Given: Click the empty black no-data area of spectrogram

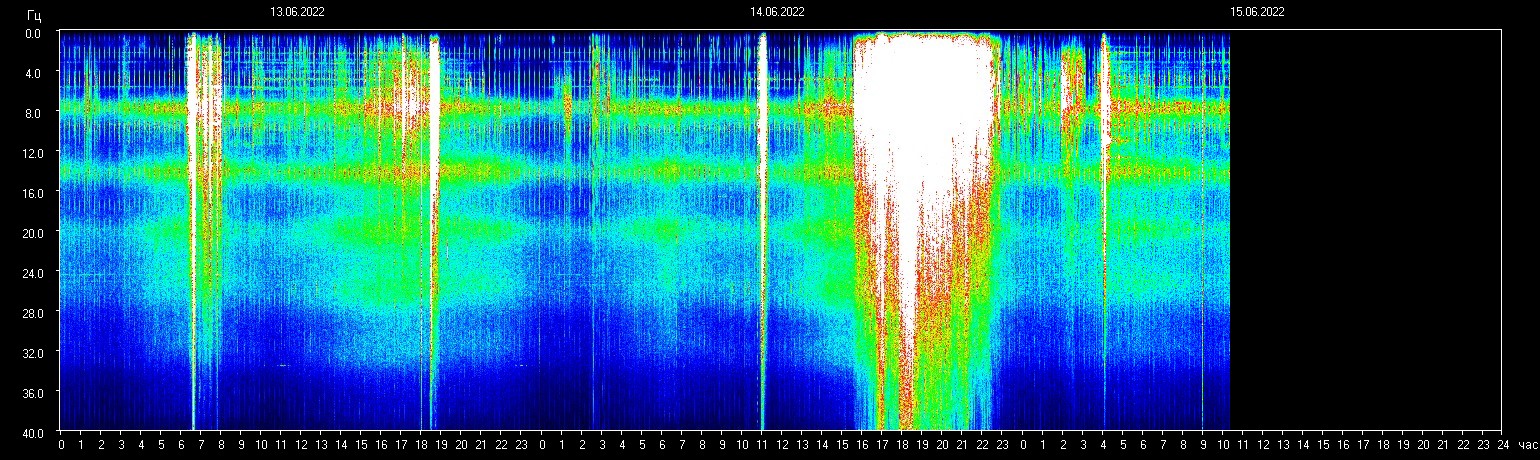Looking at the screenshot, I should pos(1365,230).
